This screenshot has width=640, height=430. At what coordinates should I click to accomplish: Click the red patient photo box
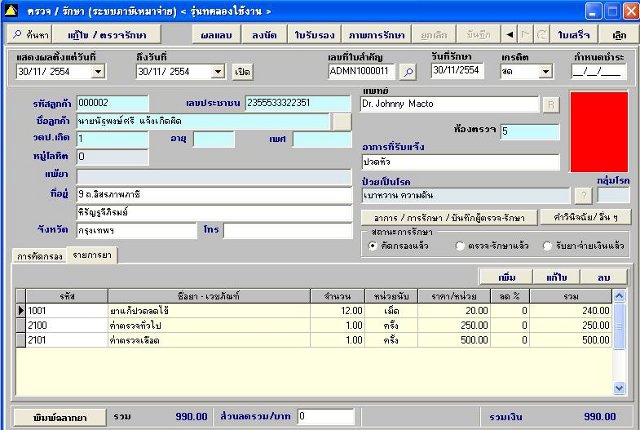[600, 131]
